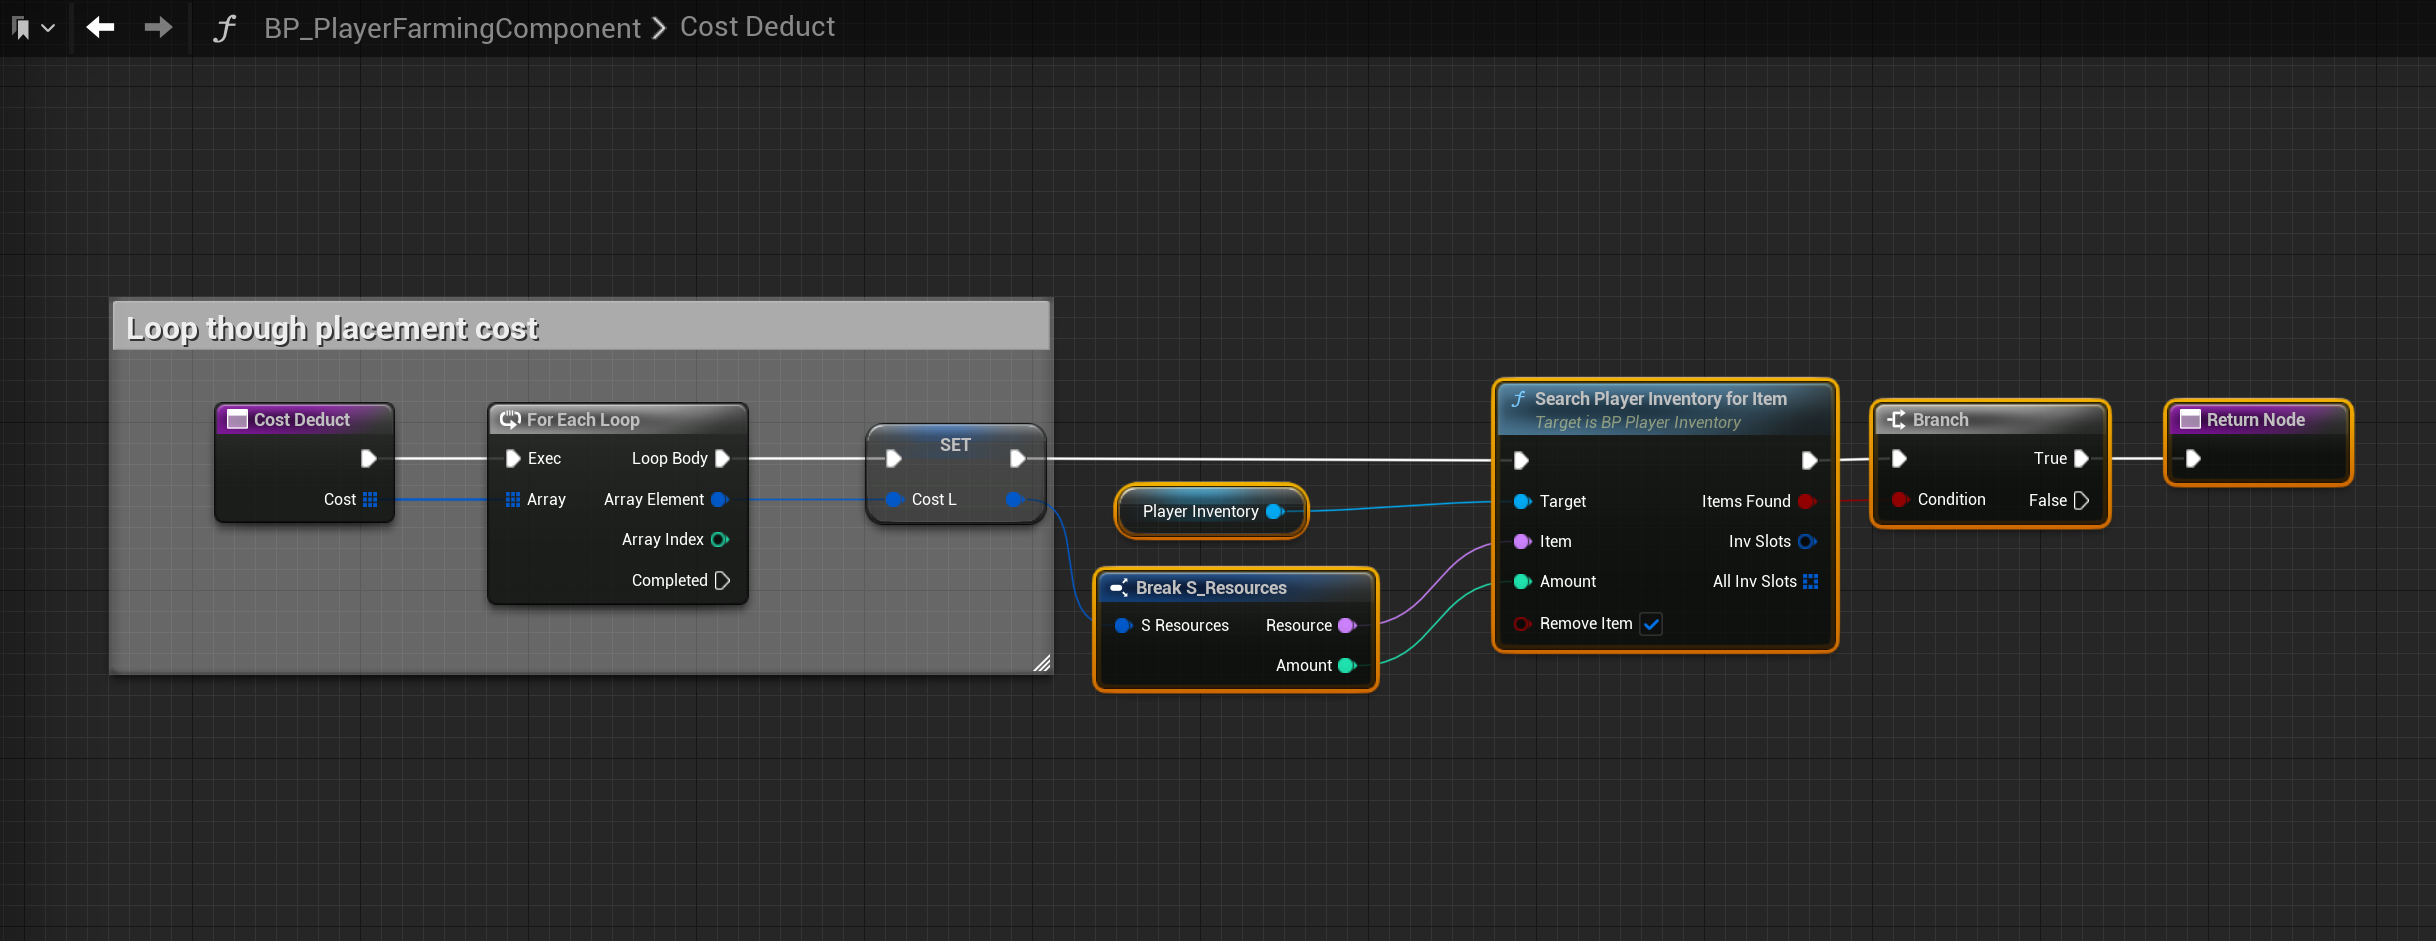The image size is (2436, 941).
Task: Click the Loop Body execution pin
Action: (x=722, y=458)
